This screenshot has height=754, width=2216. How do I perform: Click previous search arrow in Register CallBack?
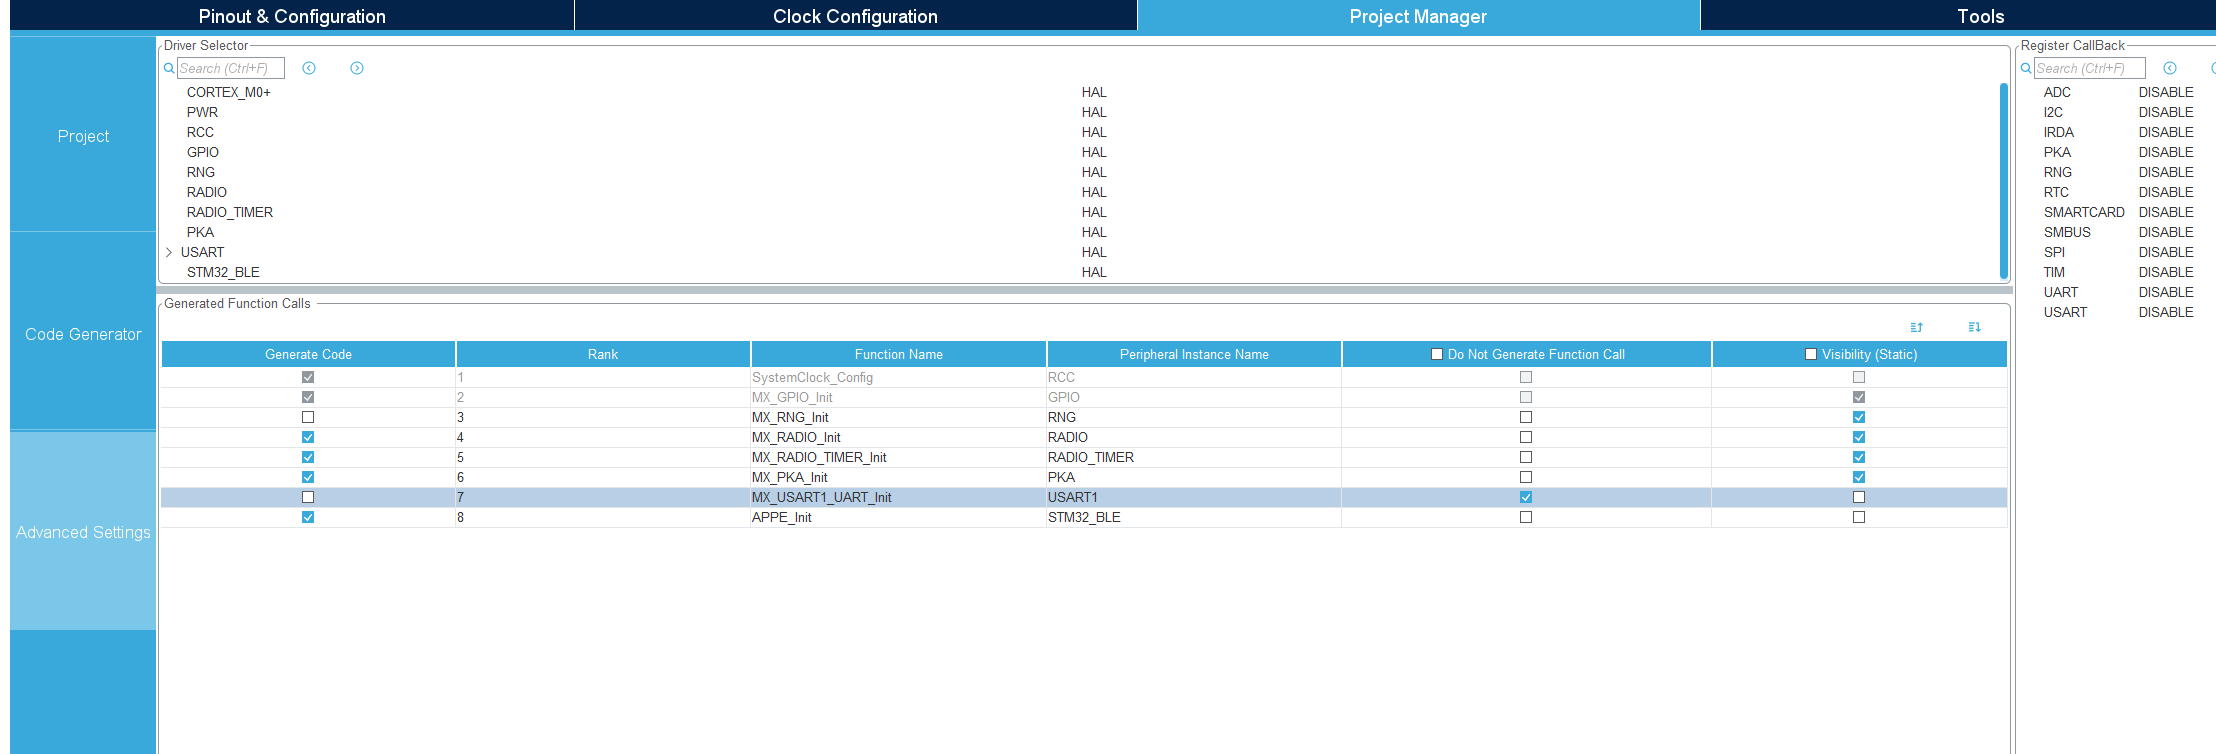pyautogui.click(x=2170, y=68)
